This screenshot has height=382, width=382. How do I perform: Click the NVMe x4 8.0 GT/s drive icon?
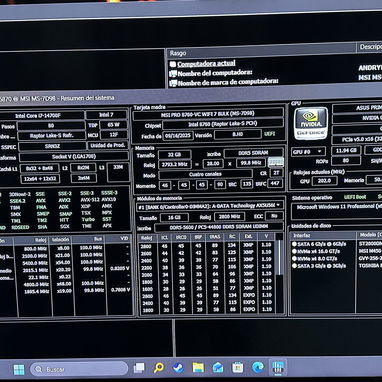pos(294,259)
